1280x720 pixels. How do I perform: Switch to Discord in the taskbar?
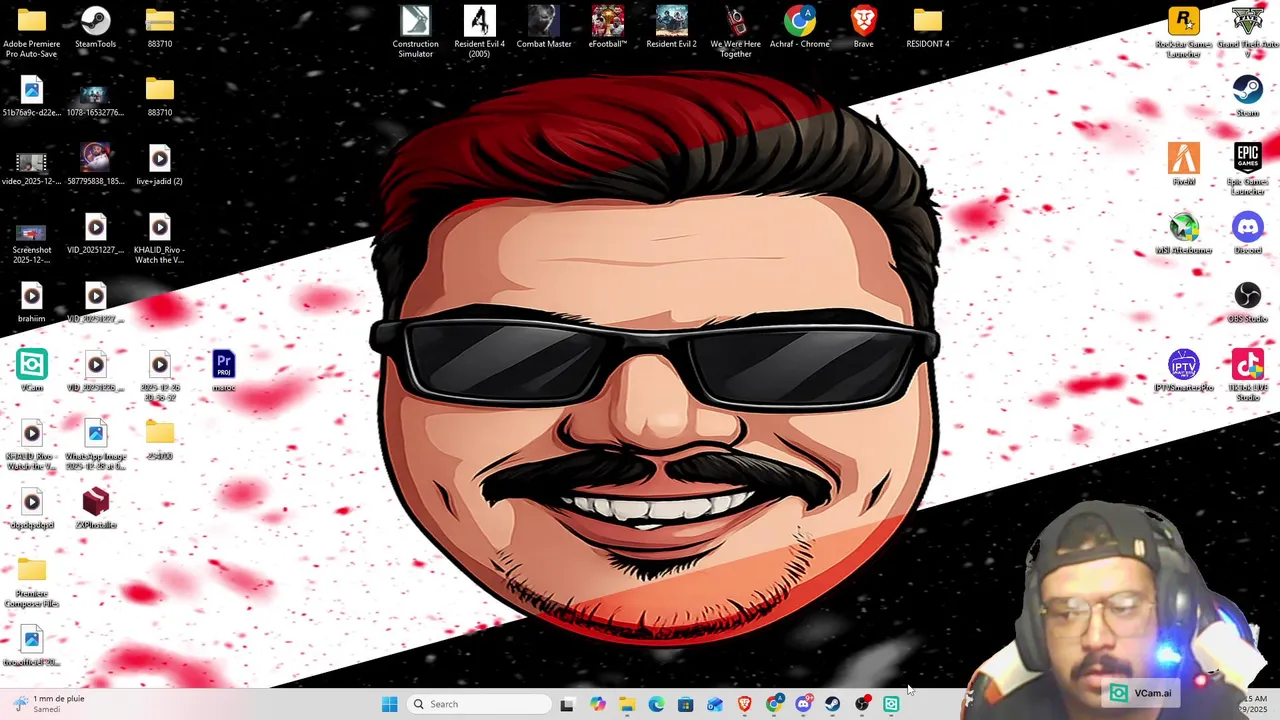coord(803,704)
